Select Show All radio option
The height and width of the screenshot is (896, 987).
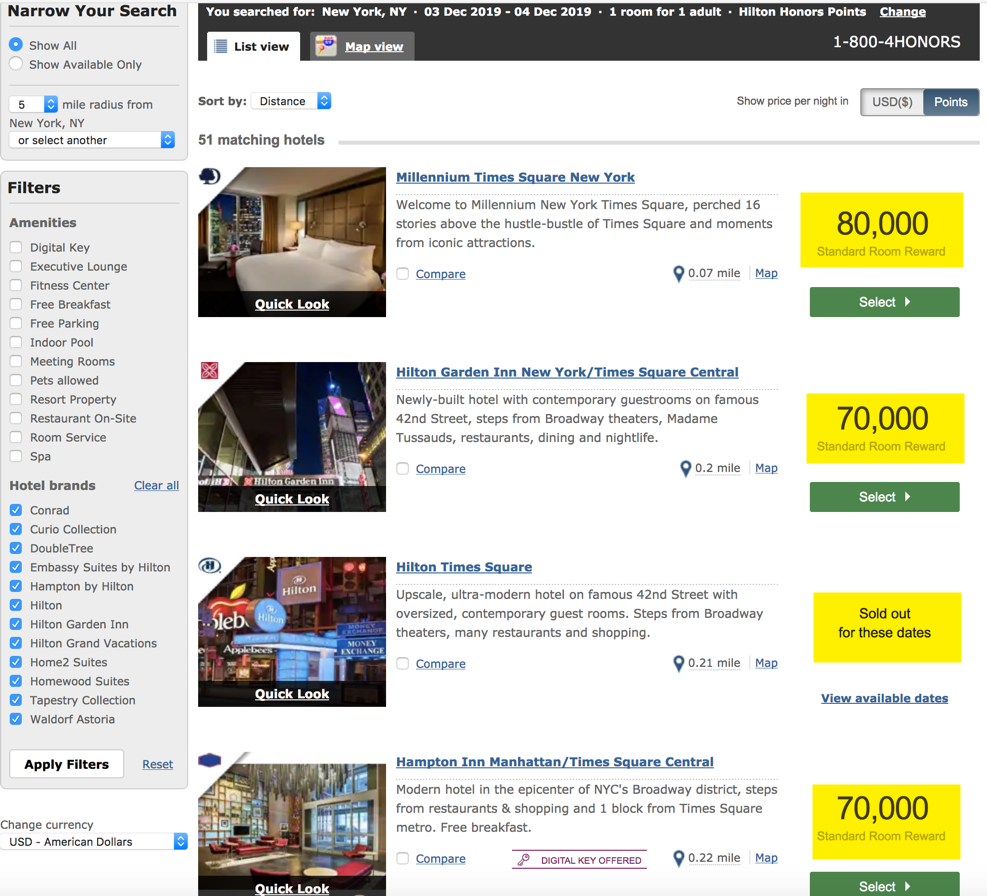[16, 45]
